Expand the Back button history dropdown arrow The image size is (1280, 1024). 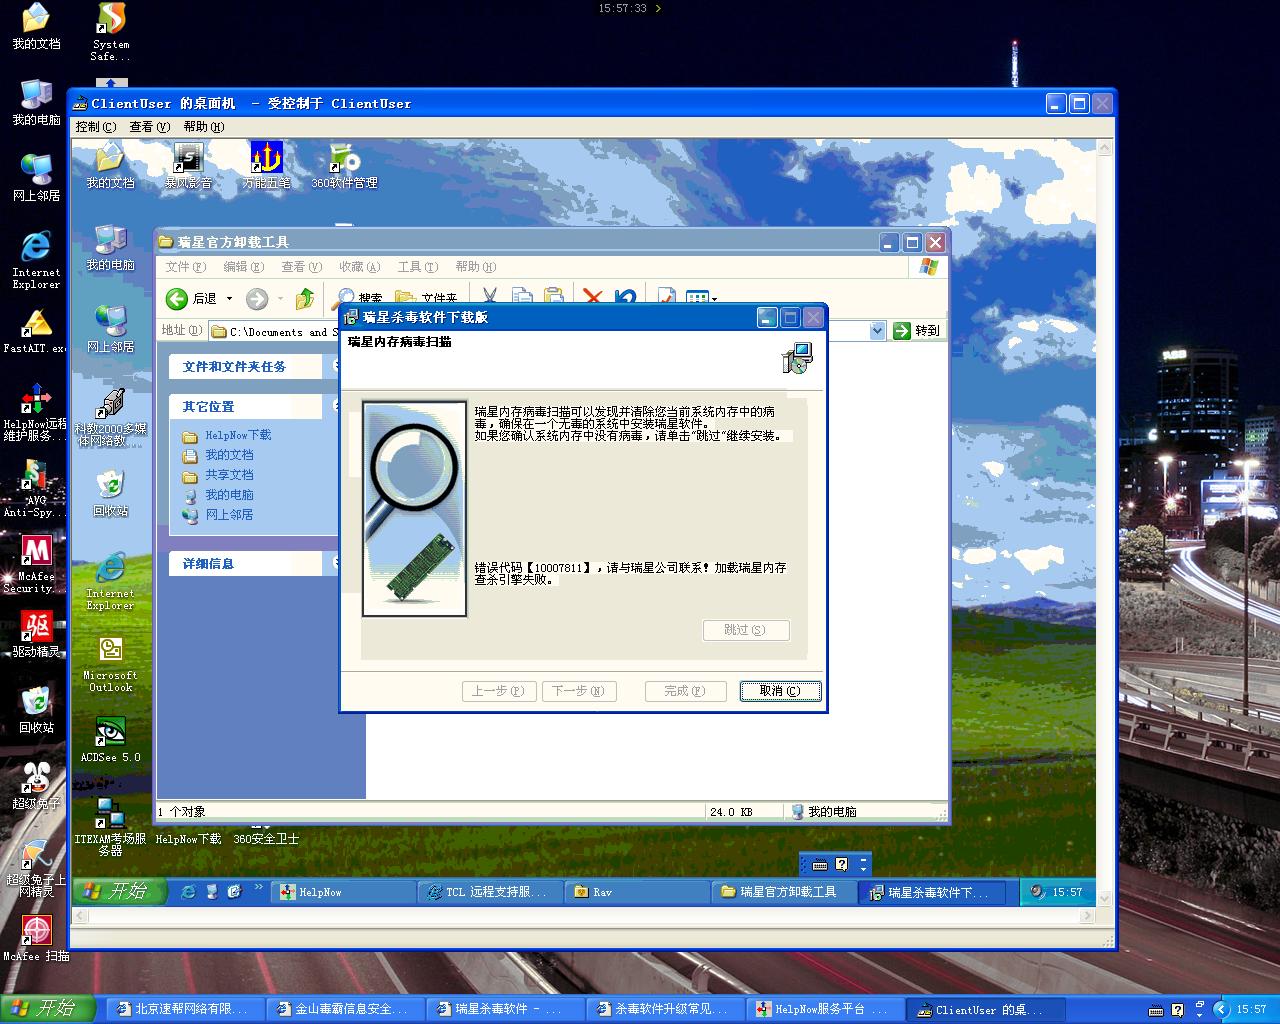click(x=230, y=299)
